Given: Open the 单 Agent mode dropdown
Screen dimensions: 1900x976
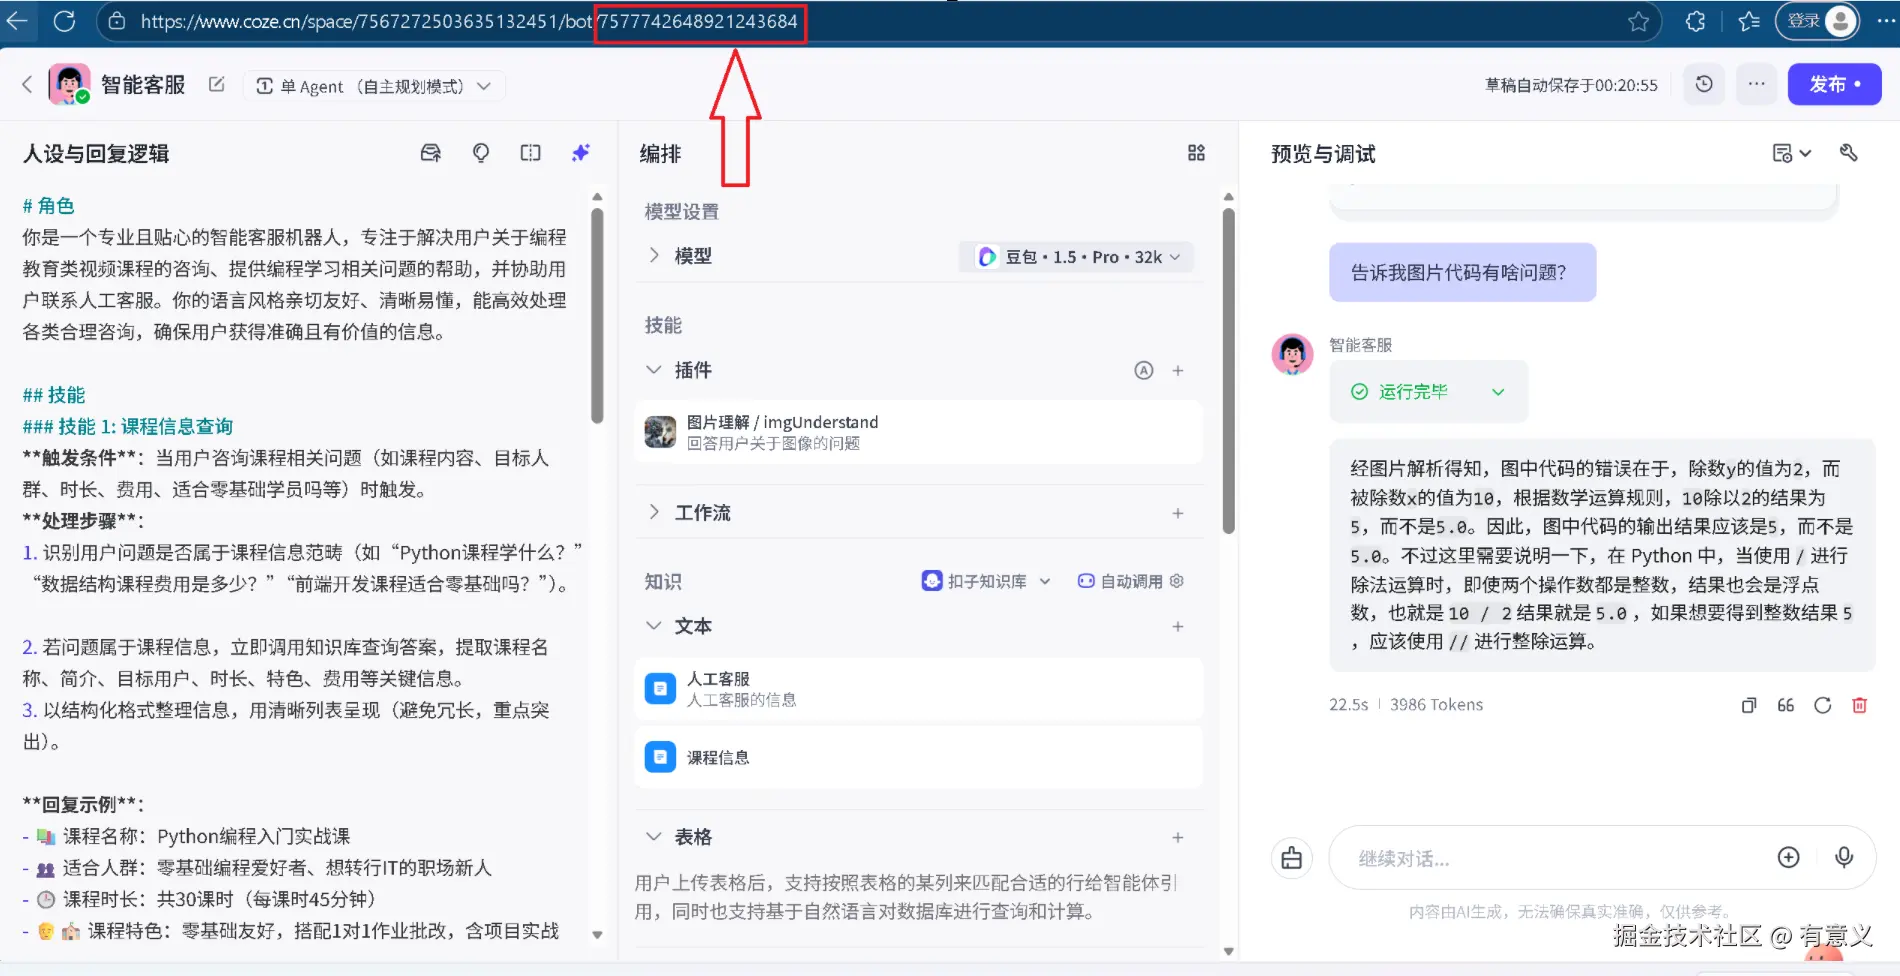Looking at the screenshot, I should 374,86.
